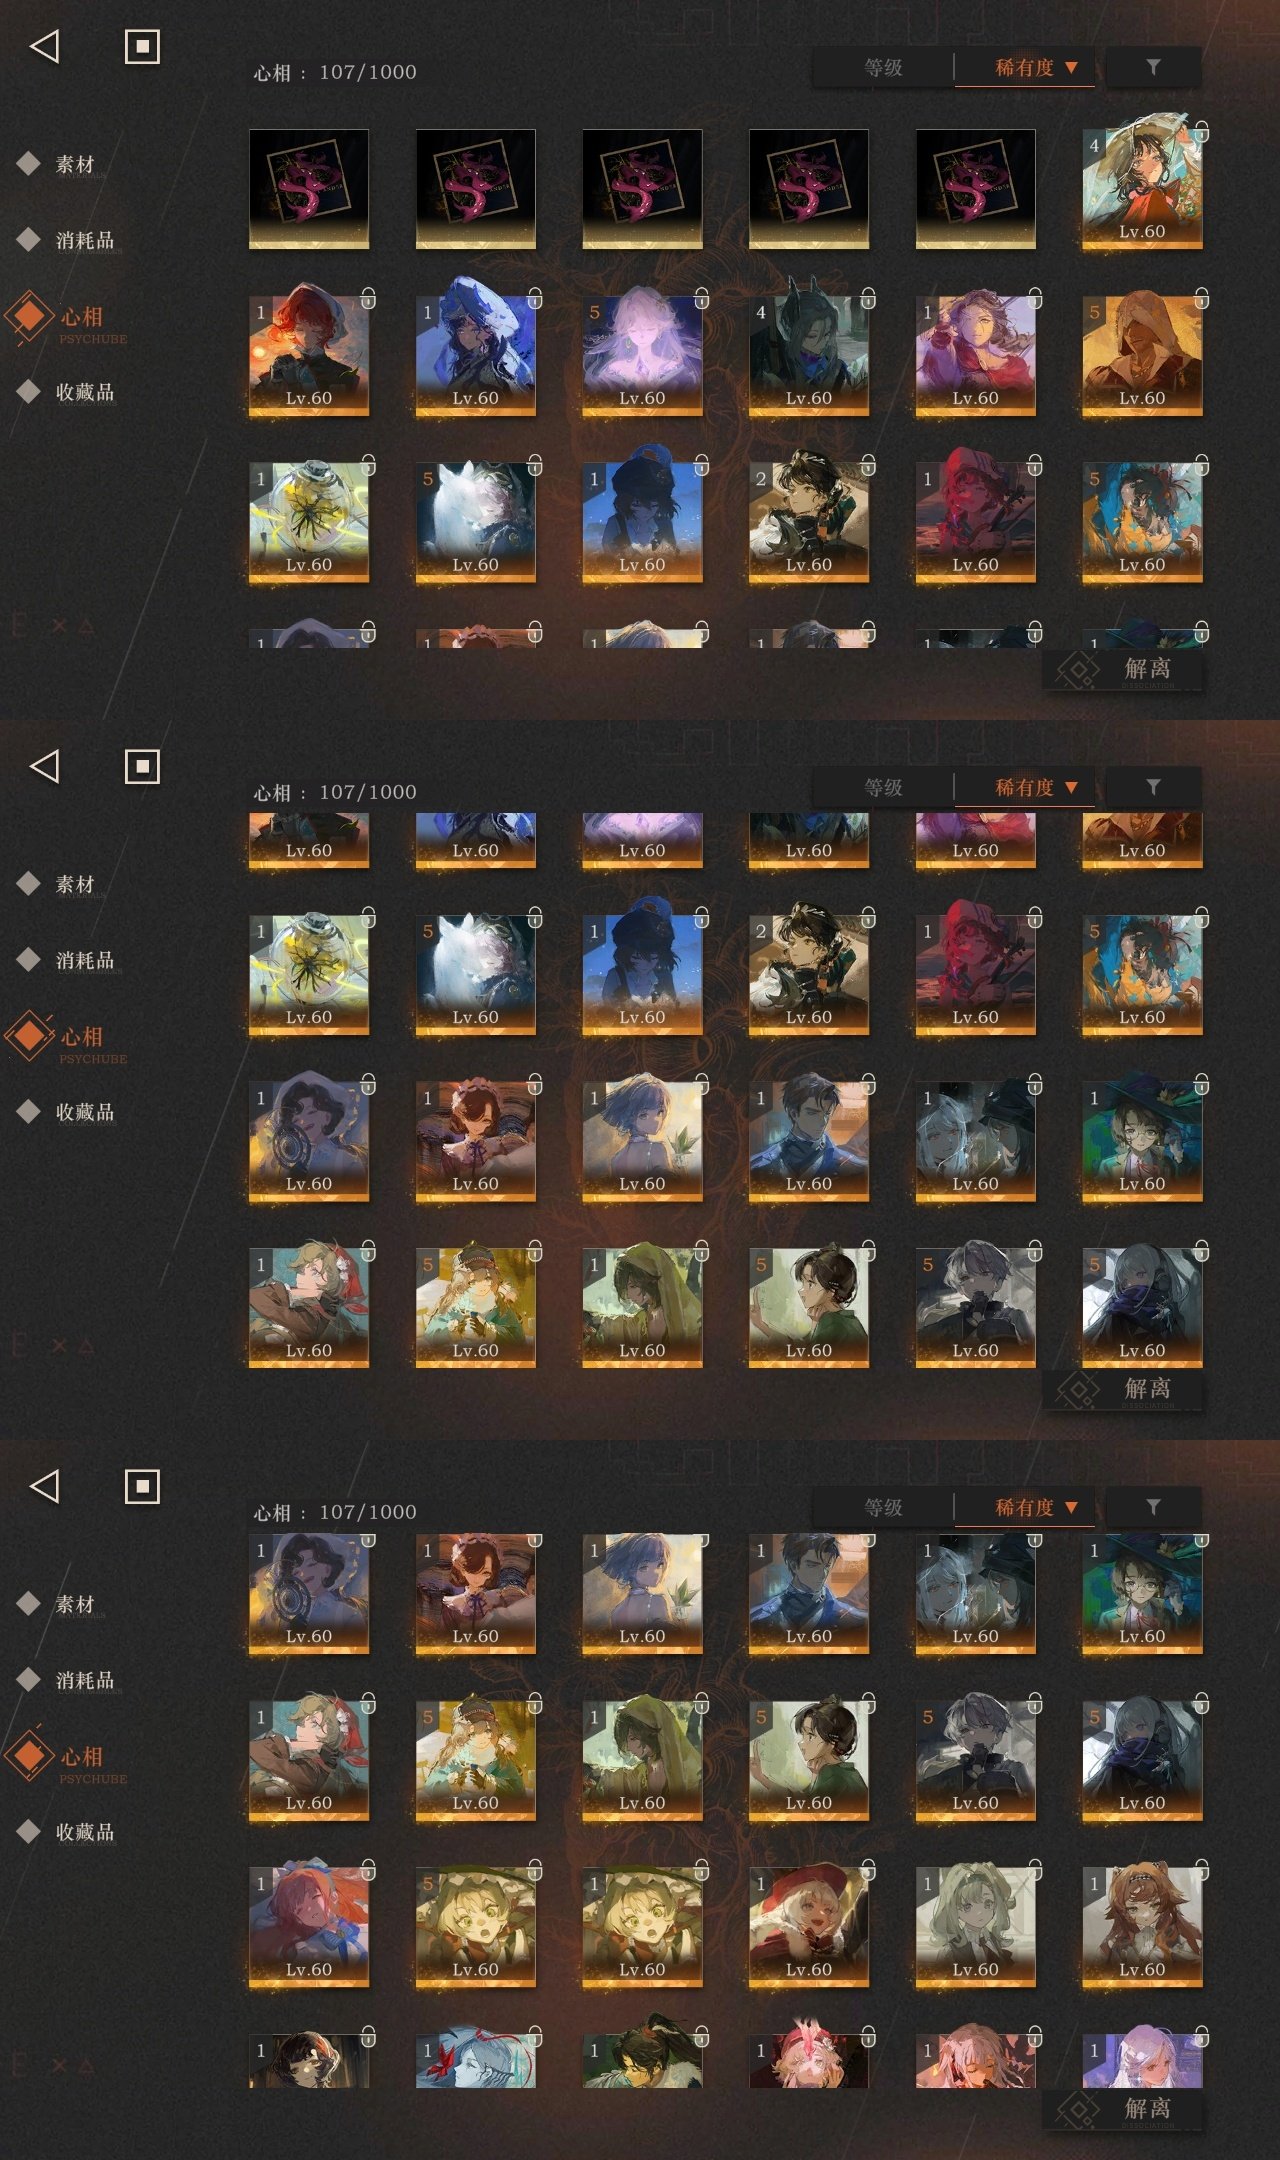Image resolution: width=1280 pixels, height=2160 pixels.
Task: Click the orange diamond 心相 PSYCHUBE icon in topmost panel
Action: point(29,316)
